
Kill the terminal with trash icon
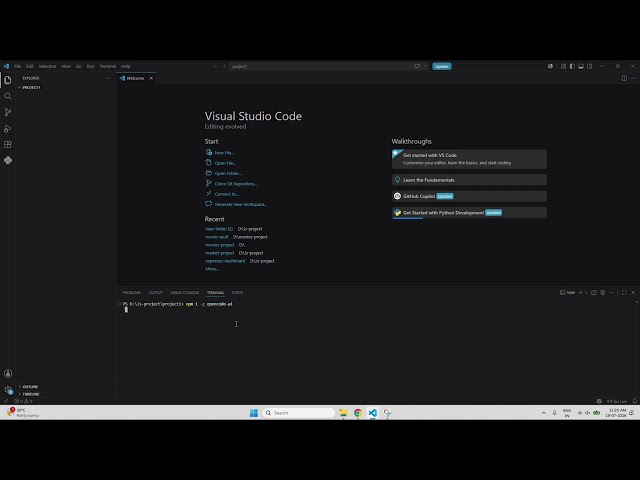coord(602,293)
